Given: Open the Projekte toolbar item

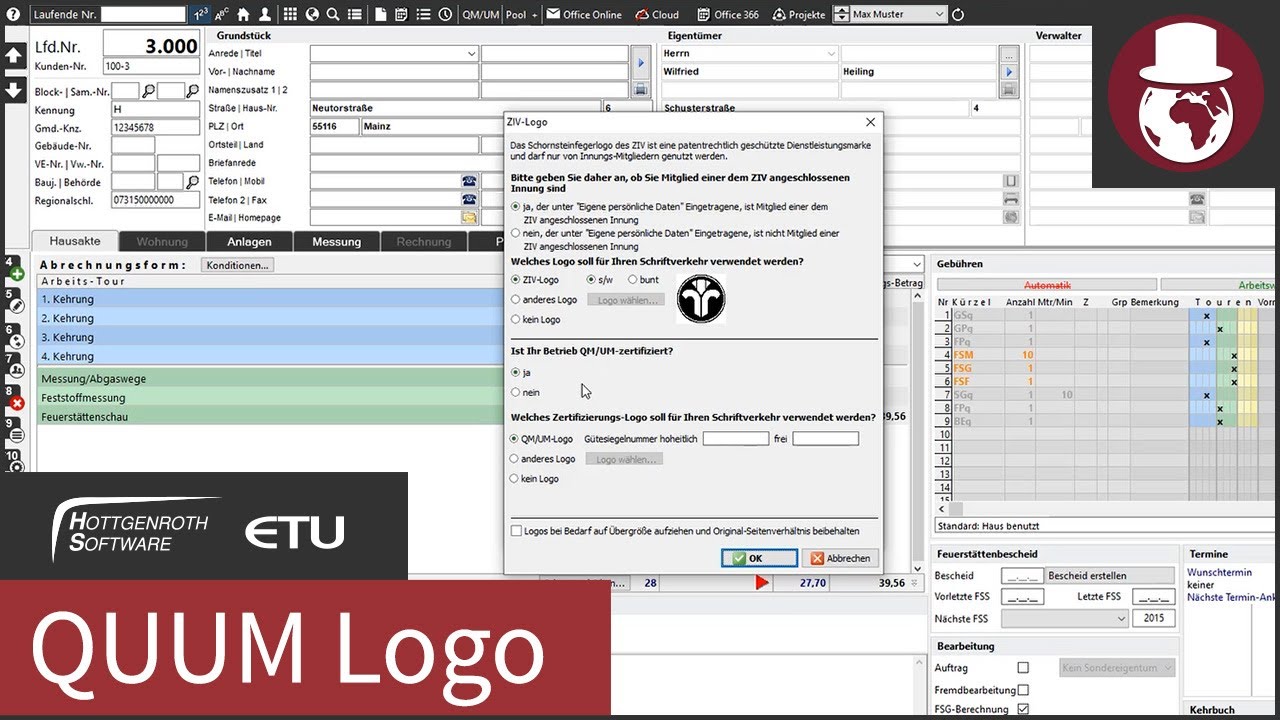Looking at the screenshot, I should pos(797,15).
